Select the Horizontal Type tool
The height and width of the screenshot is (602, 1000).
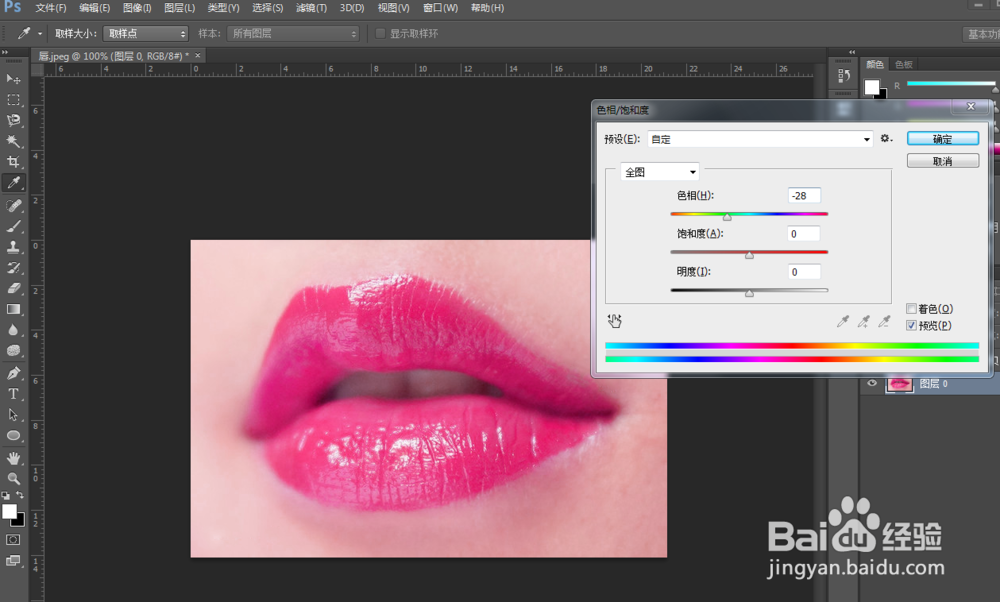[x=14, y=394]
